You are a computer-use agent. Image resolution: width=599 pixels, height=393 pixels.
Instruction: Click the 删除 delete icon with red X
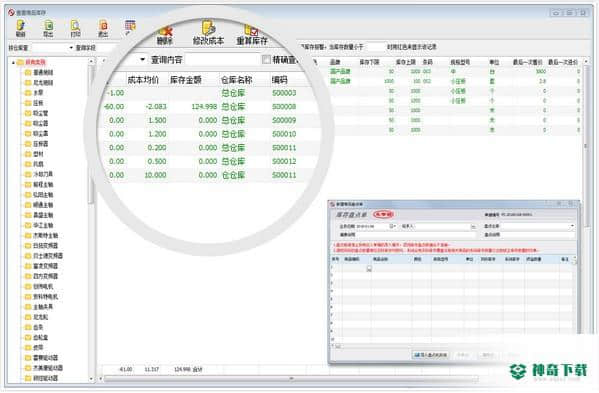coord(165,36)
